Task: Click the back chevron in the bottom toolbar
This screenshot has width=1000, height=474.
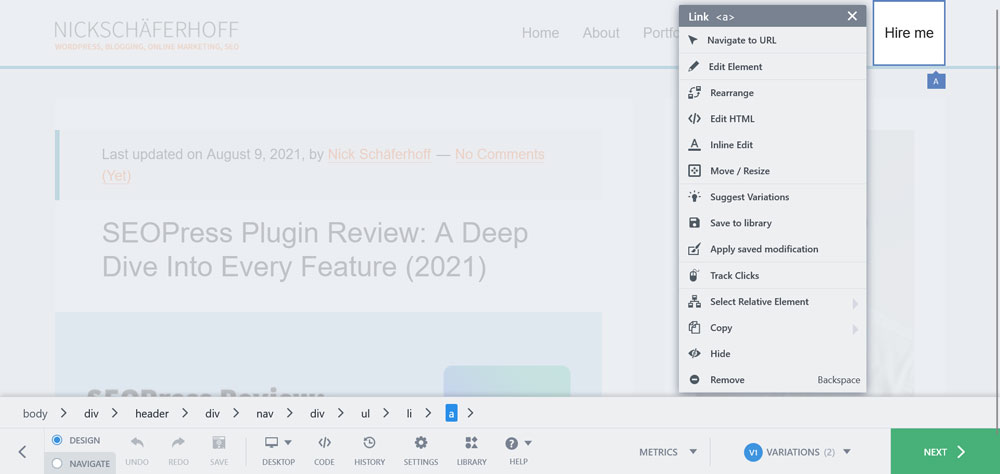Action: [22, 452]
